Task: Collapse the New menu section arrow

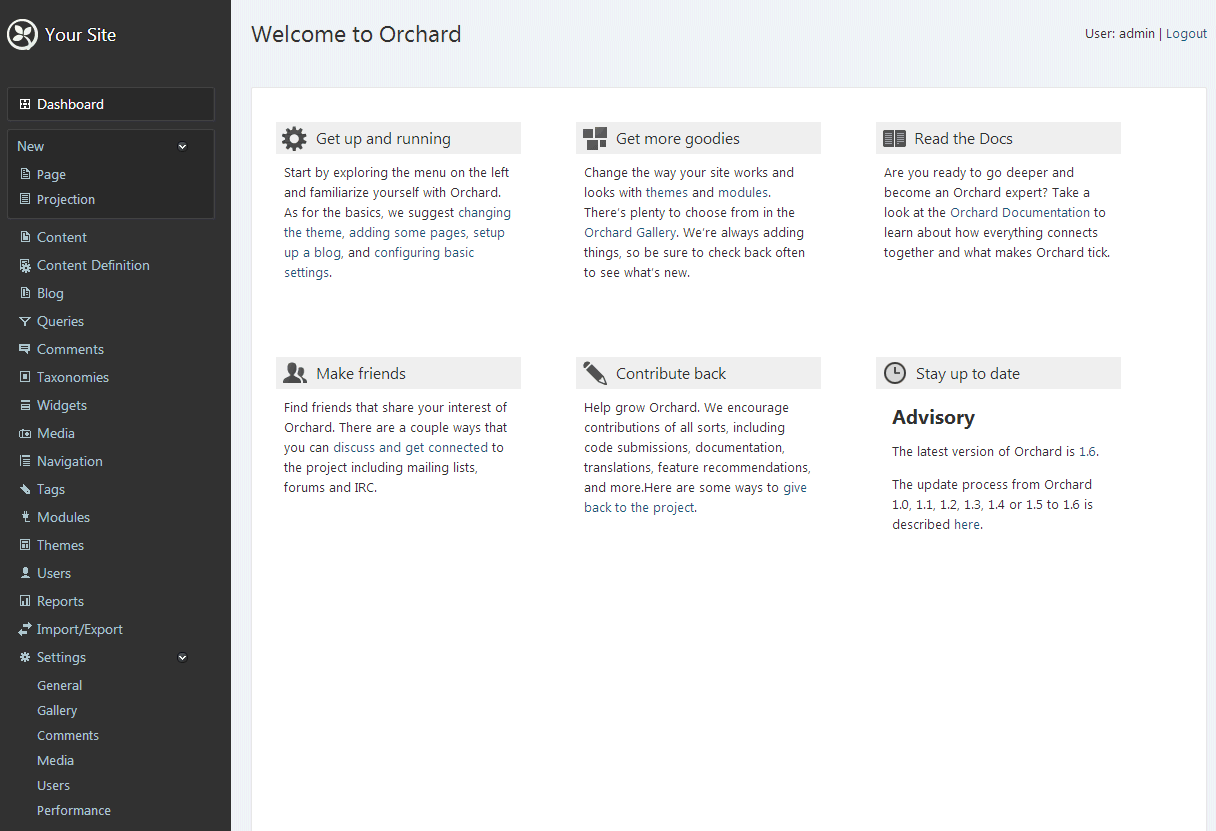Action: [182, 147]
